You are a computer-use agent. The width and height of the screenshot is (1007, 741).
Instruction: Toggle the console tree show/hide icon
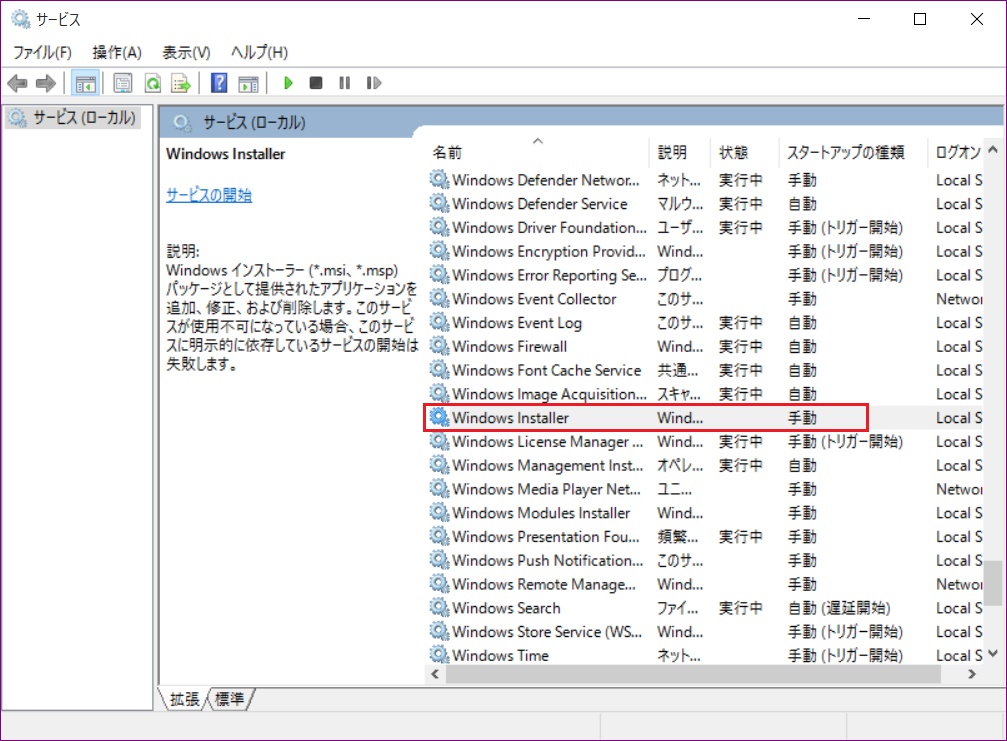pyautogui.click(x=85, y=83)
